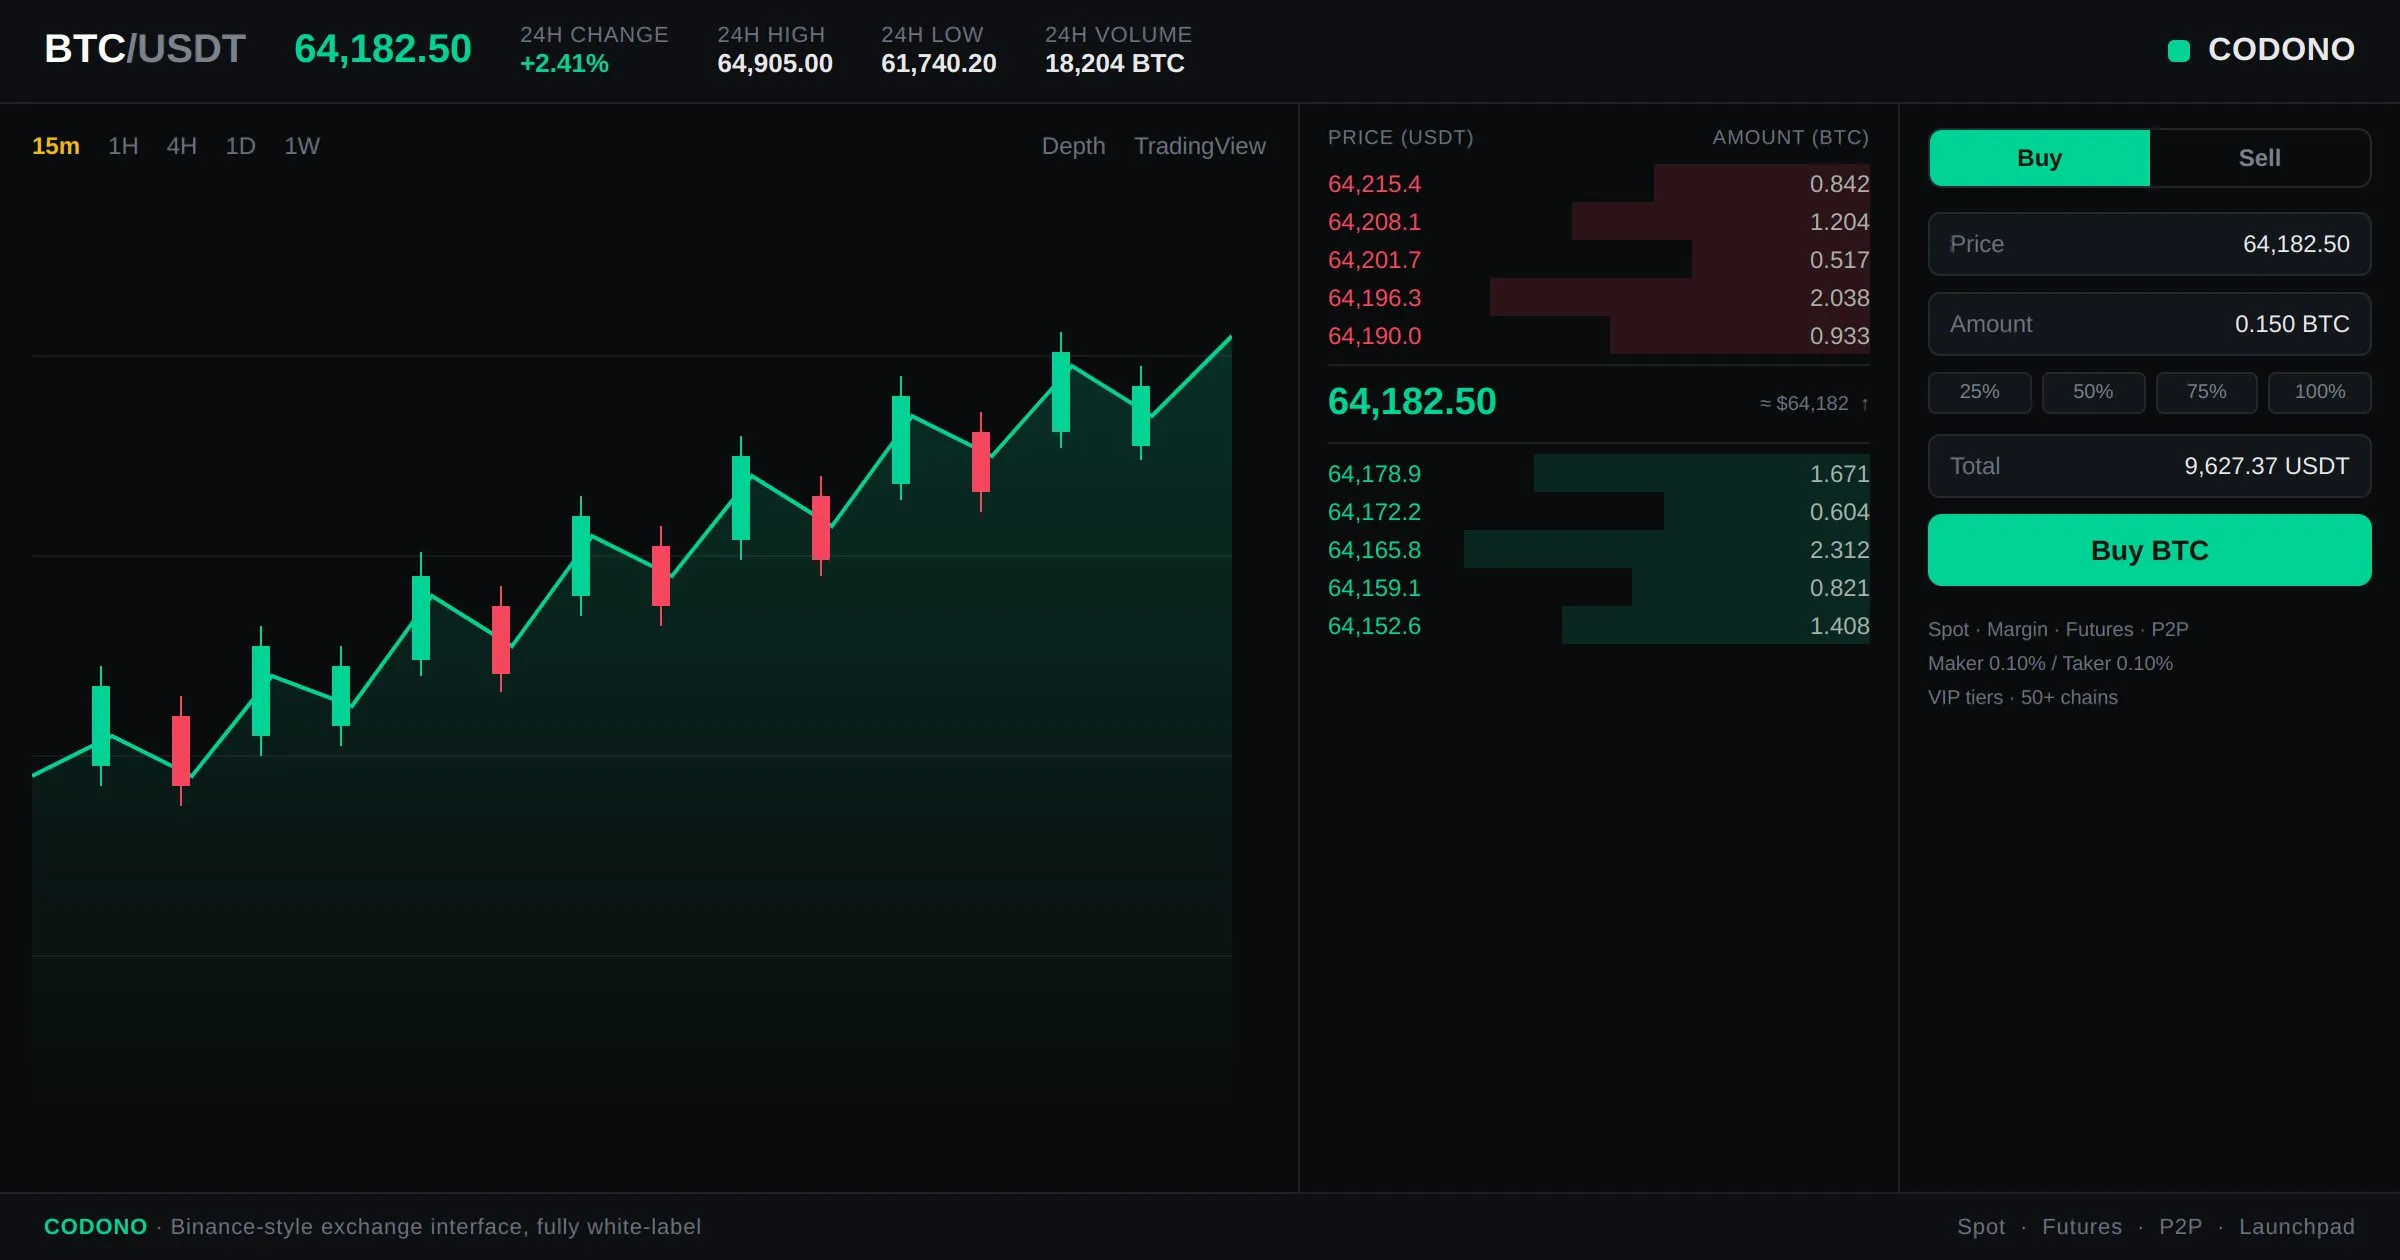
Task: Click the PRICE (USDT) column header
Action: (1400, 138)
